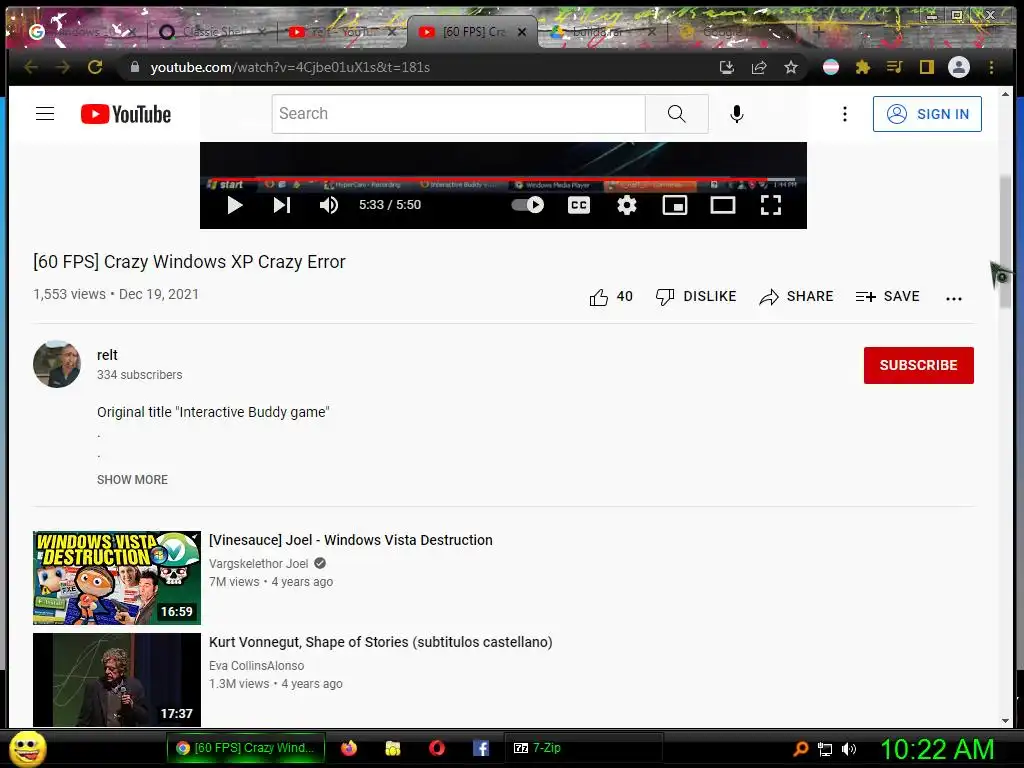Open relt channel avatar

57,364
